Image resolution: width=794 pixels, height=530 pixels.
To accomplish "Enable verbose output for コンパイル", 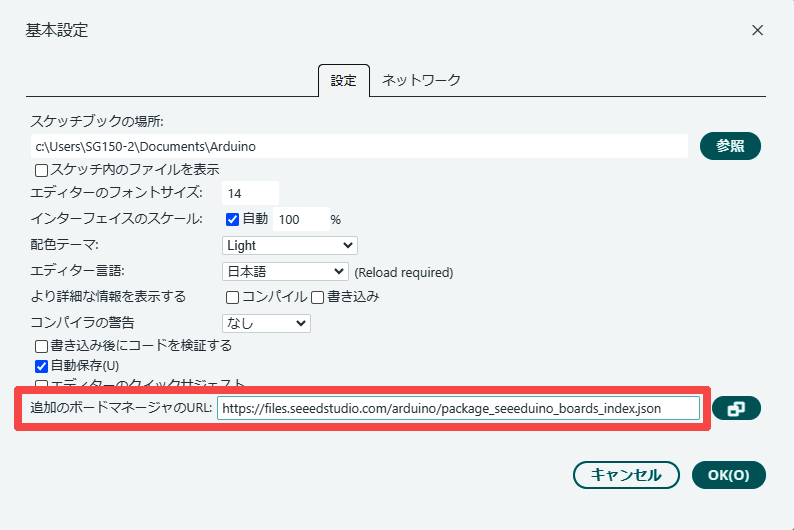I will tap(232, 297).
